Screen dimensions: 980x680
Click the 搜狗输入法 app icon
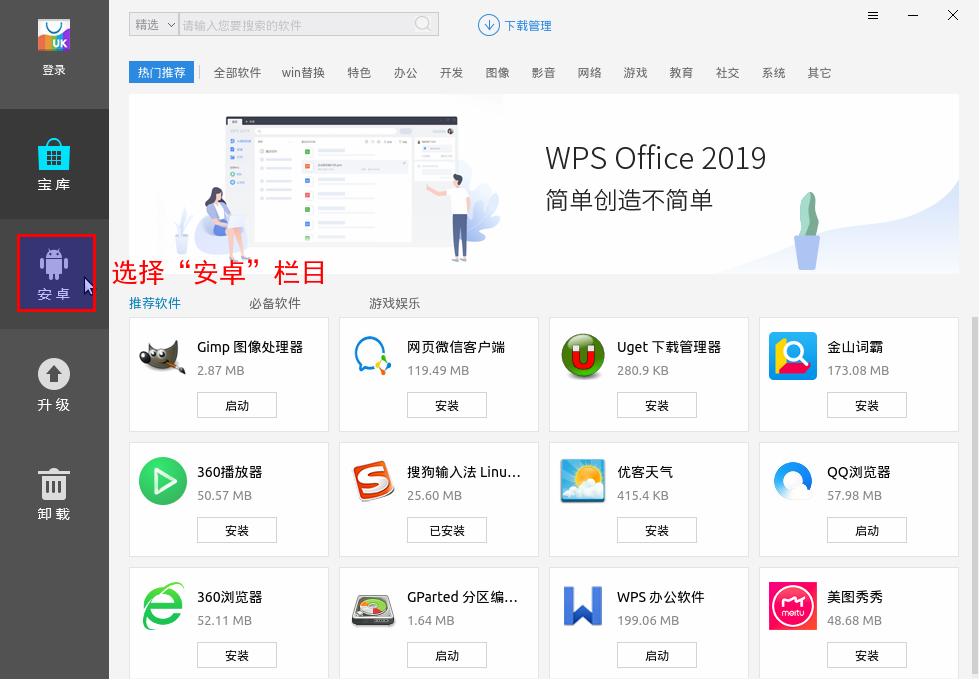[x=372, y=481]
